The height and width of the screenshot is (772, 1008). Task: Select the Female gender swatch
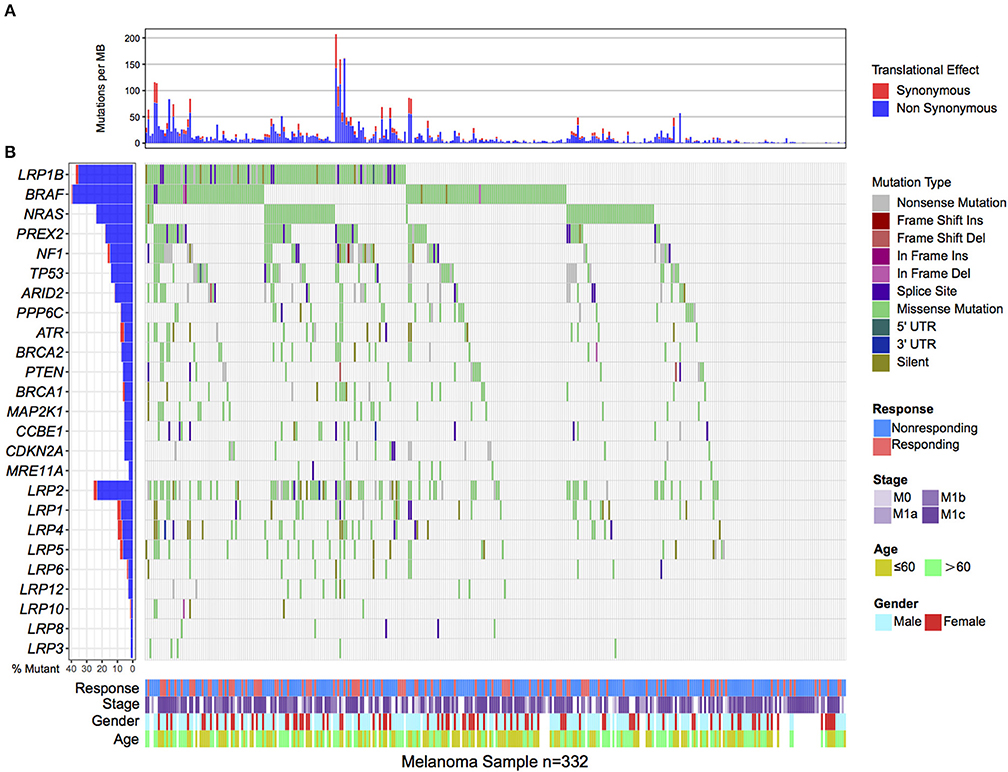[x=933, y=622]
